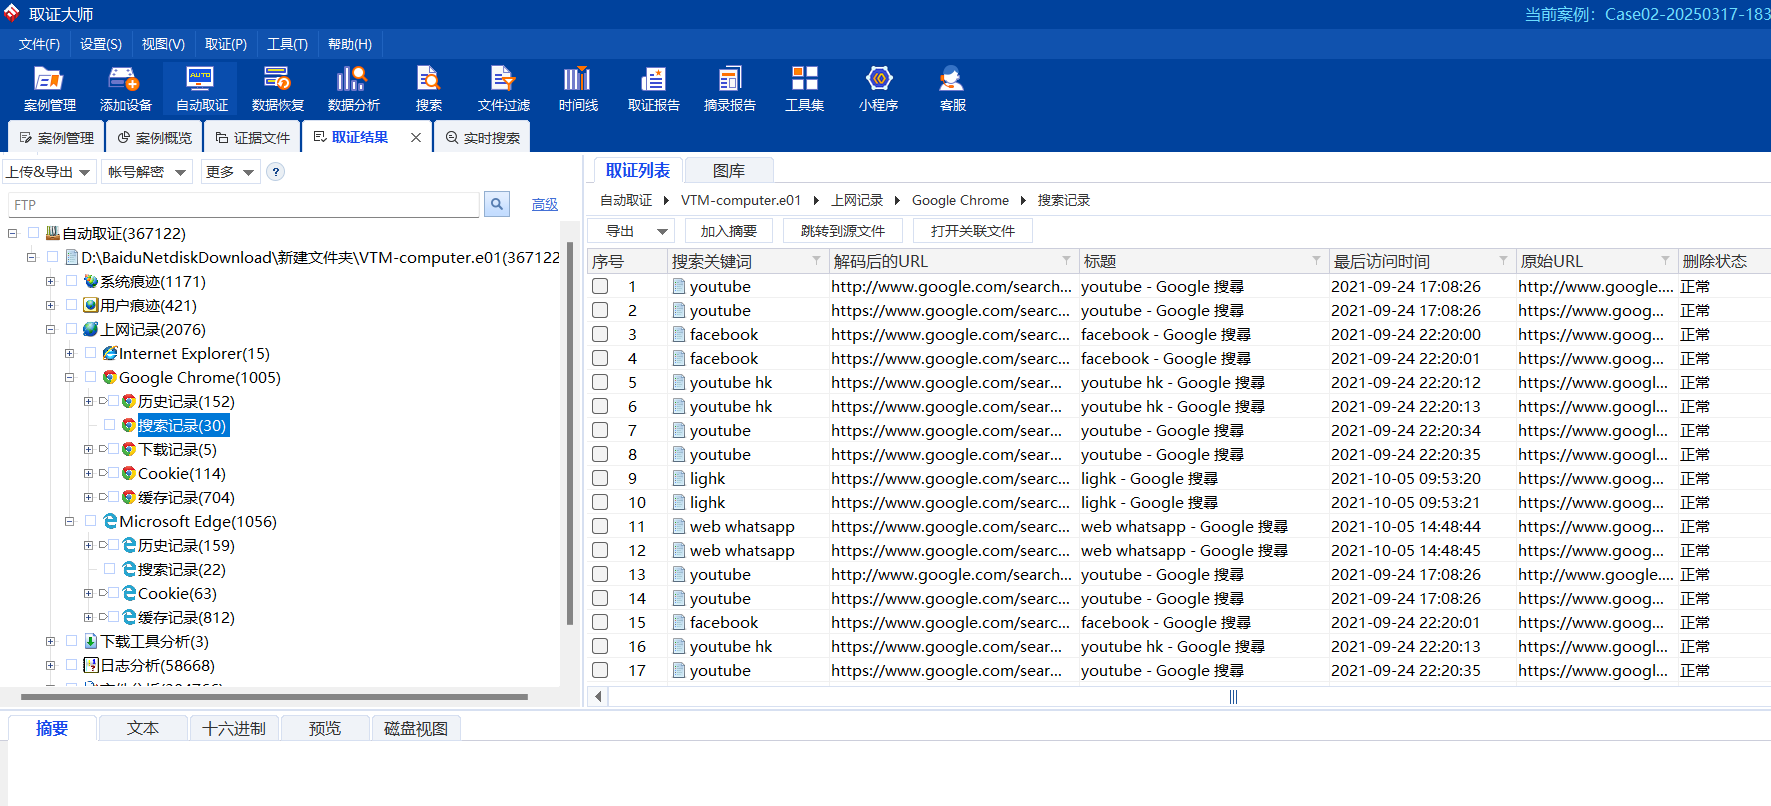Image resolution: width=1771 pixels, height=806 pixels.
Task: Open the 取证(P) menu
Action: [226, 44]
